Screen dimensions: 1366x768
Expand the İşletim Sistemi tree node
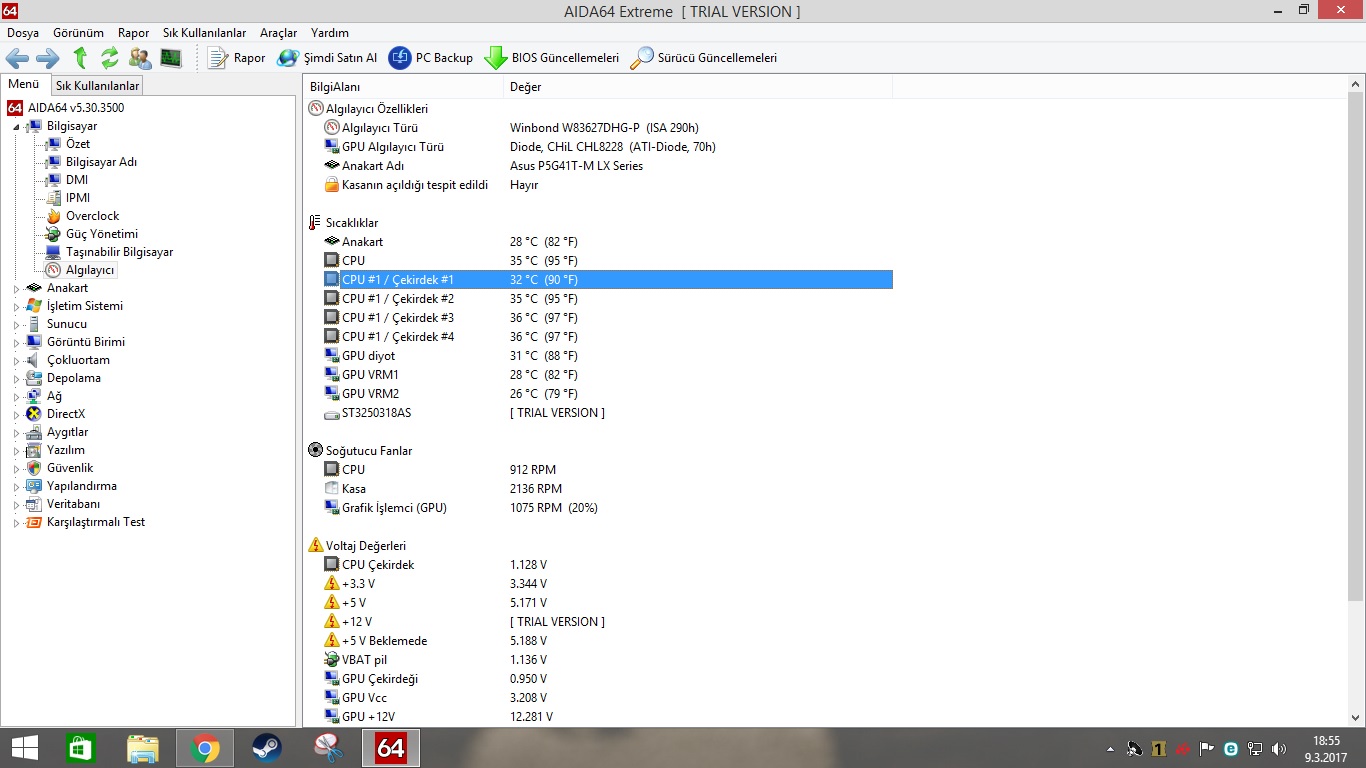[16, 307]
